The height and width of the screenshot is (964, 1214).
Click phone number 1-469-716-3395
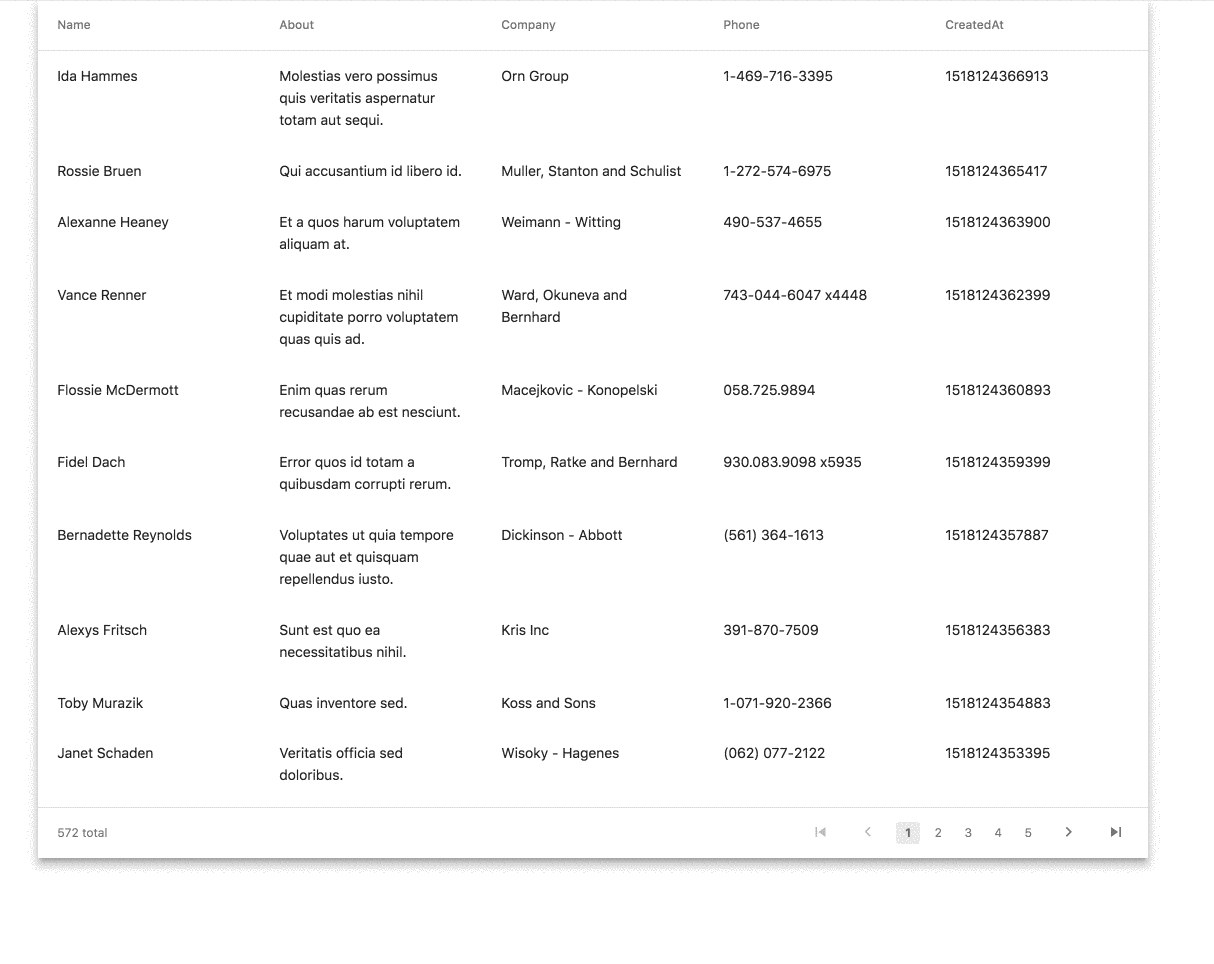[778, 76]
